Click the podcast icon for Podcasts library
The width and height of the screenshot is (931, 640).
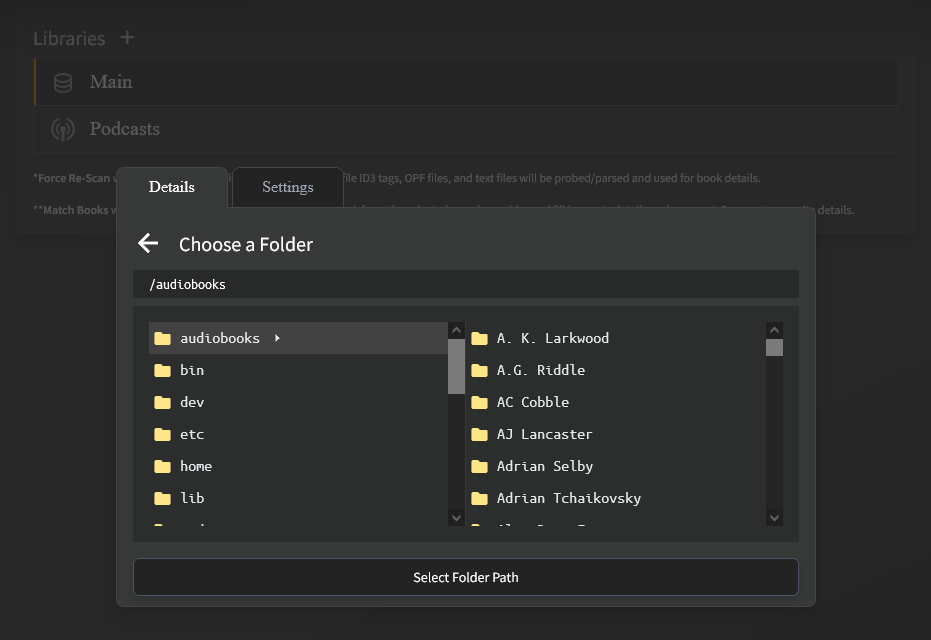pos(63,129)
